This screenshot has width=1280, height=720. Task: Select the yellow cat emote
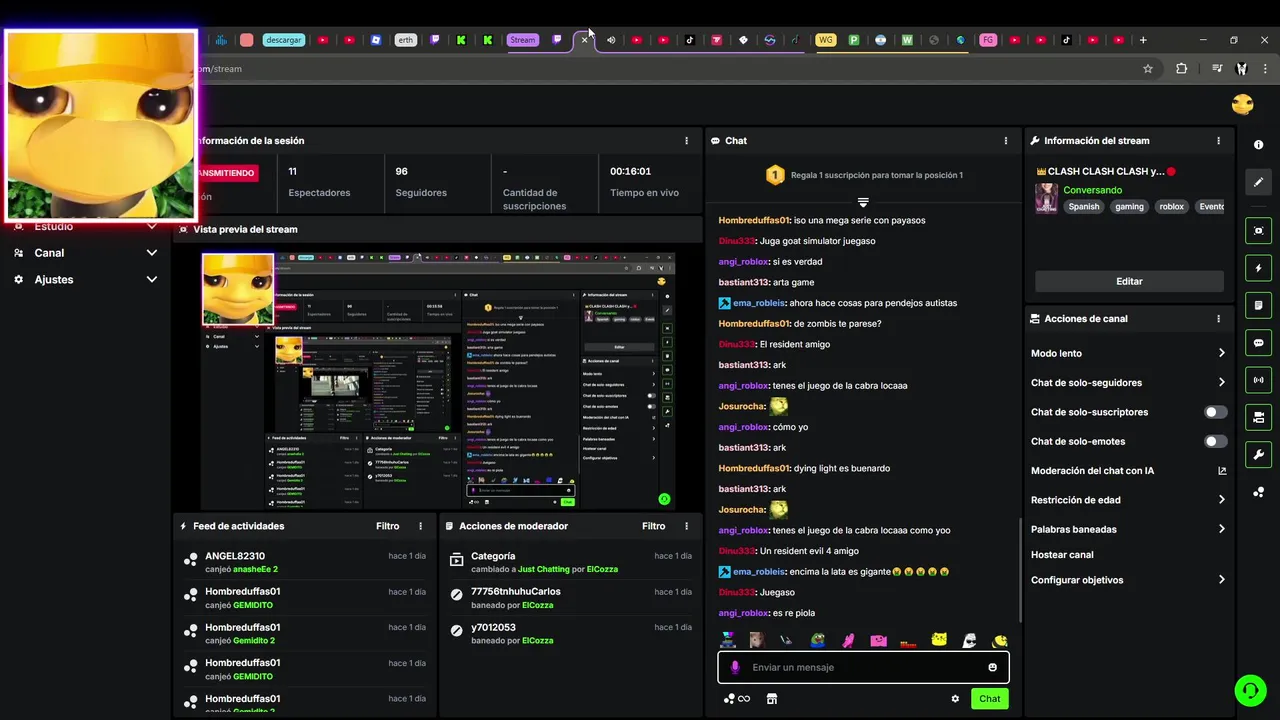point(939,640)
